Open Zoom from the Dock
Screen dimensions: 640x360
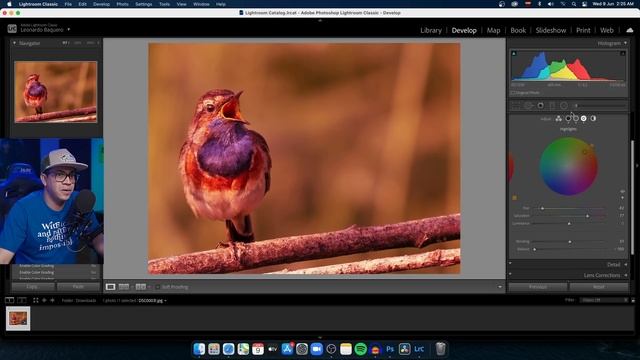(316, 349)
